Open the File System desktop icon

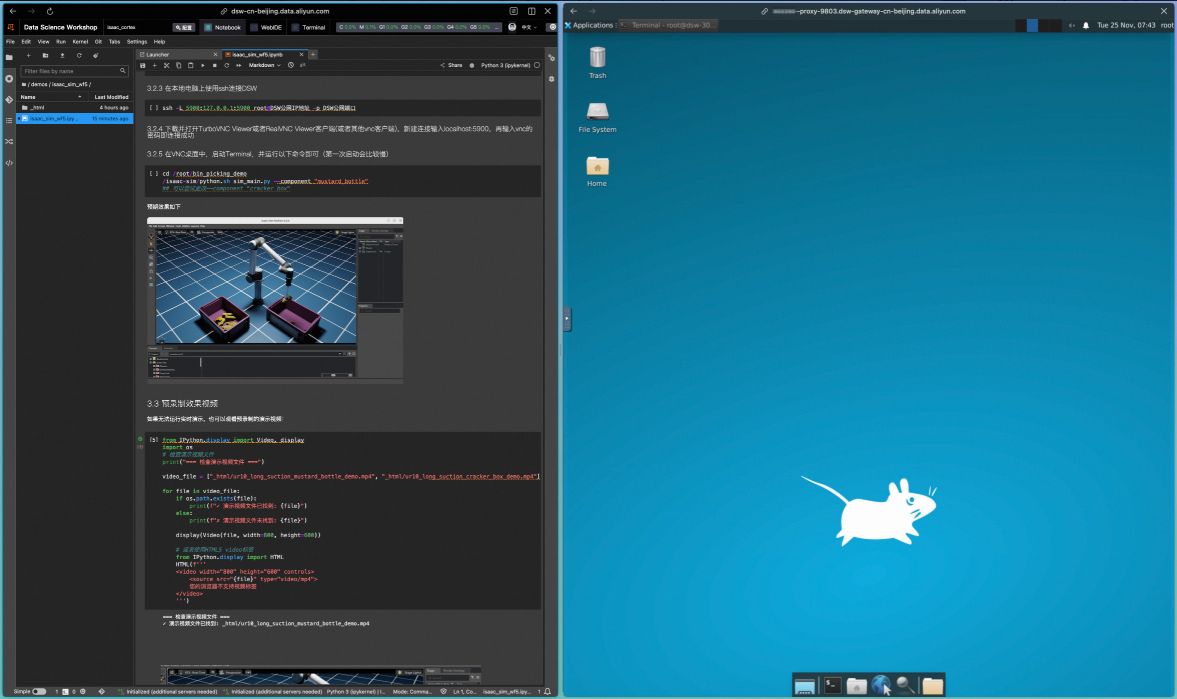(597, 115)
